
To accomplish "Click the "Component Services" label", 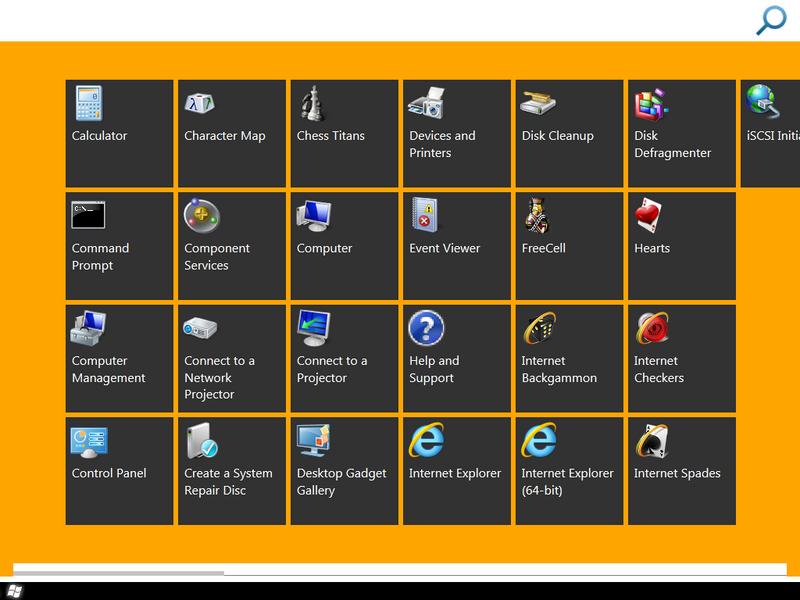I will click(217, 257).
